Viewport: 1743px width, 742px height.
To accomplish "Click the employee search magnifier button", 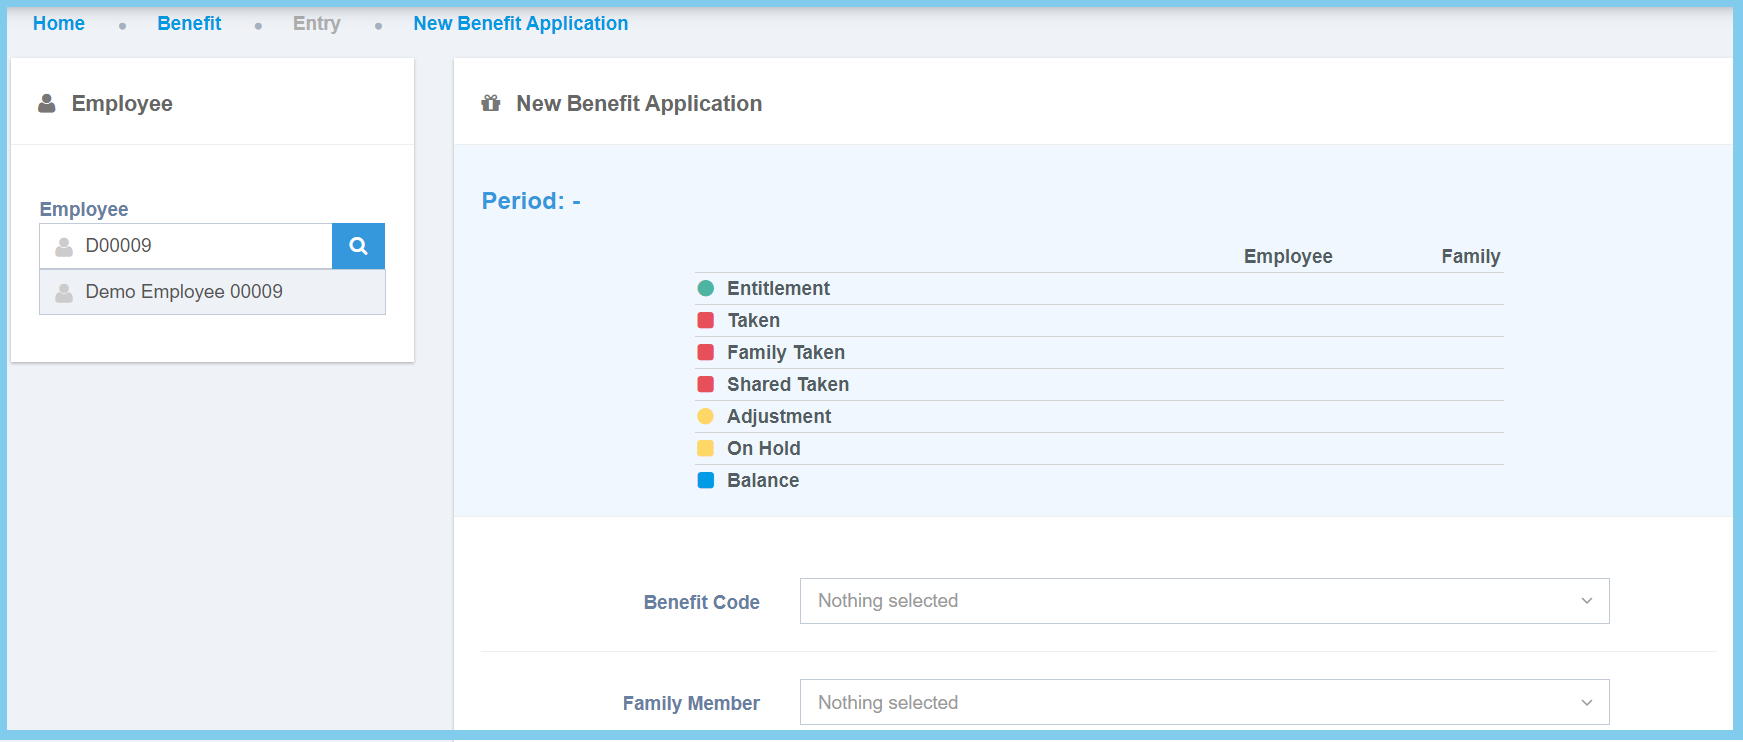I will pyautogui.click(x=358, y=246).
